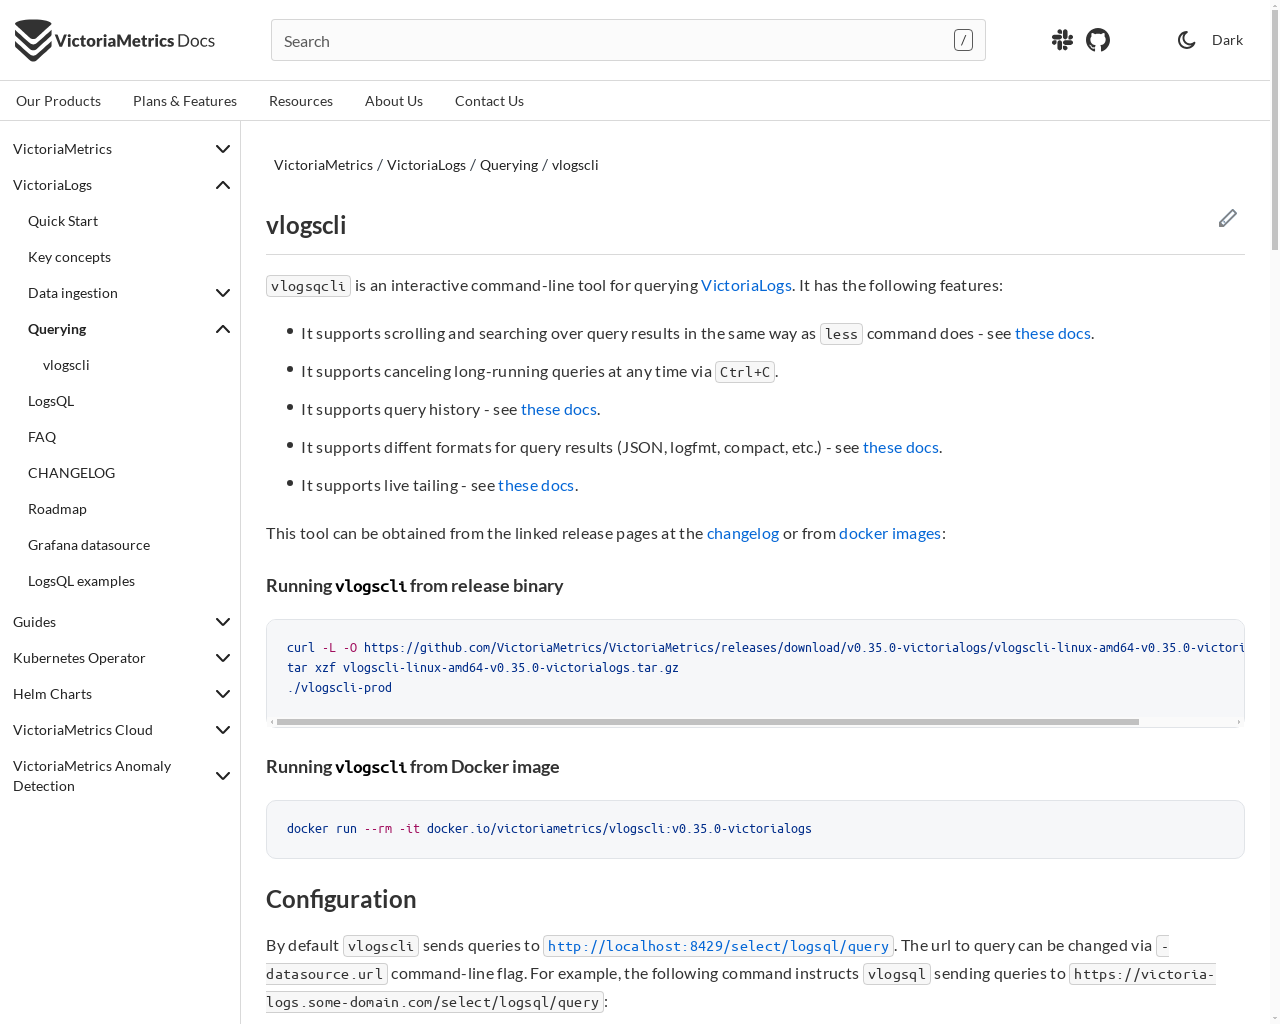
Task: Click Querying breadcrumb link
Action: pyautogui.click(x=509, y=165)
